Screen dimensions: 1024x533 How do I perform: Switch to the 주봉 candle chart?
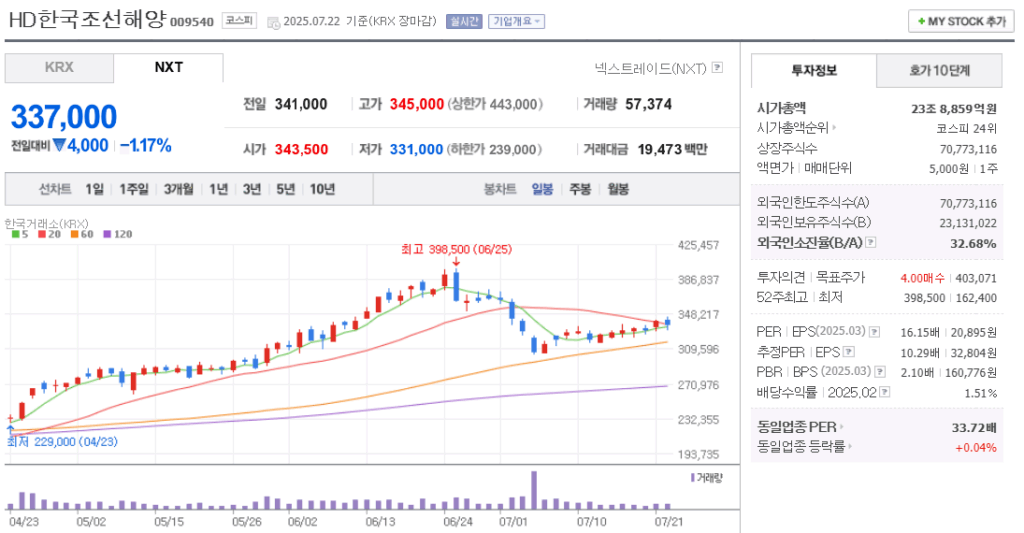[580, 189]
